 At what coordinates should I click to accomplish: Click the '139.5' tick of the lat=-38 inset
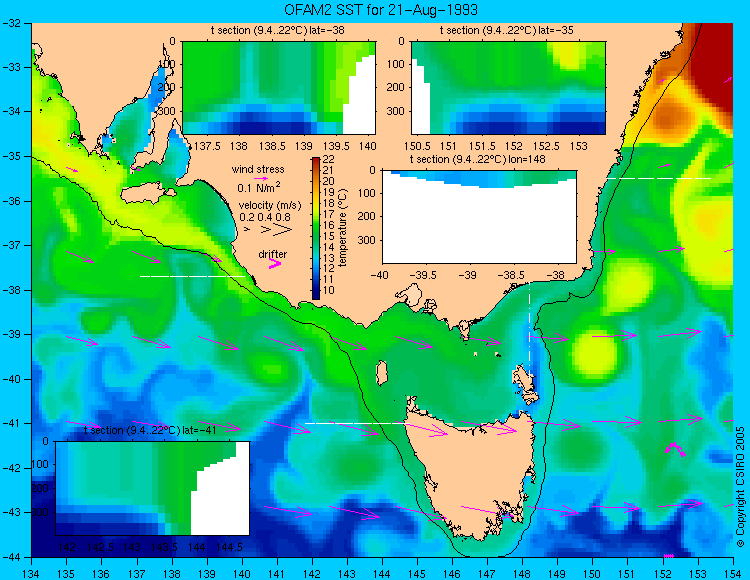tap(337, 146)
